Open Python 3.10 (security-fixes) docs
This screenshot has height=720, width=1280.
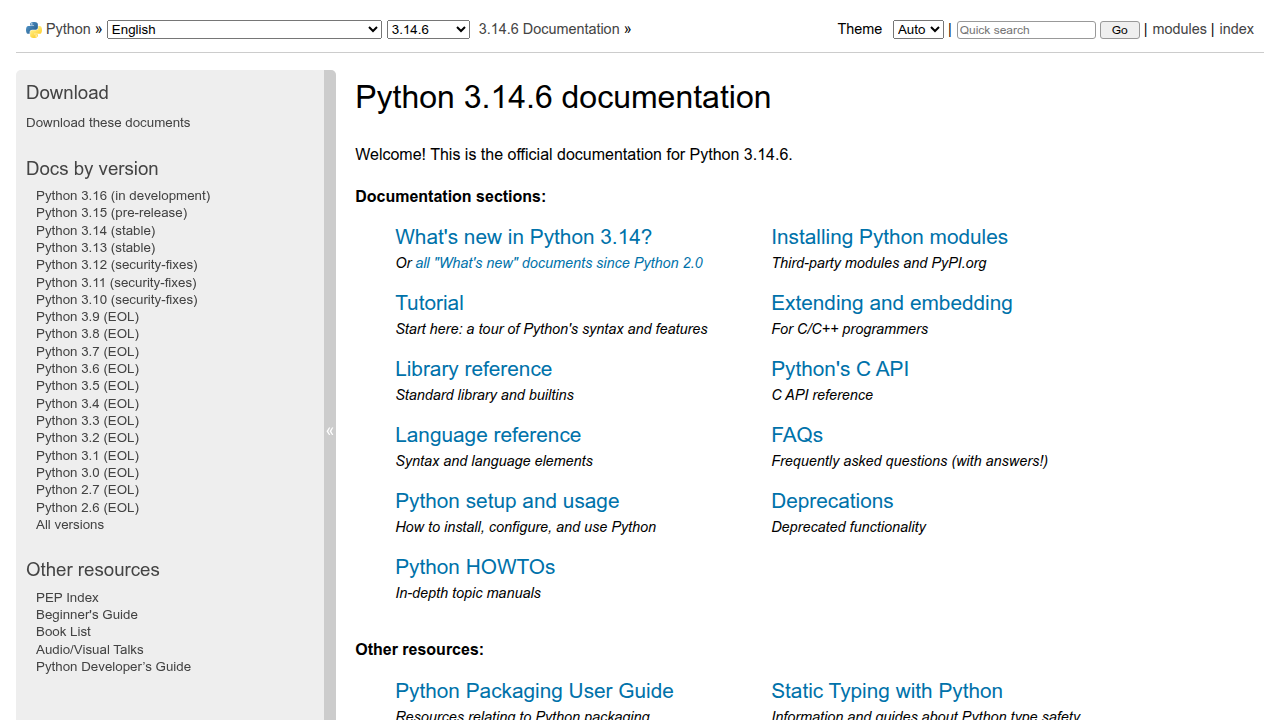tap(117, 300)
